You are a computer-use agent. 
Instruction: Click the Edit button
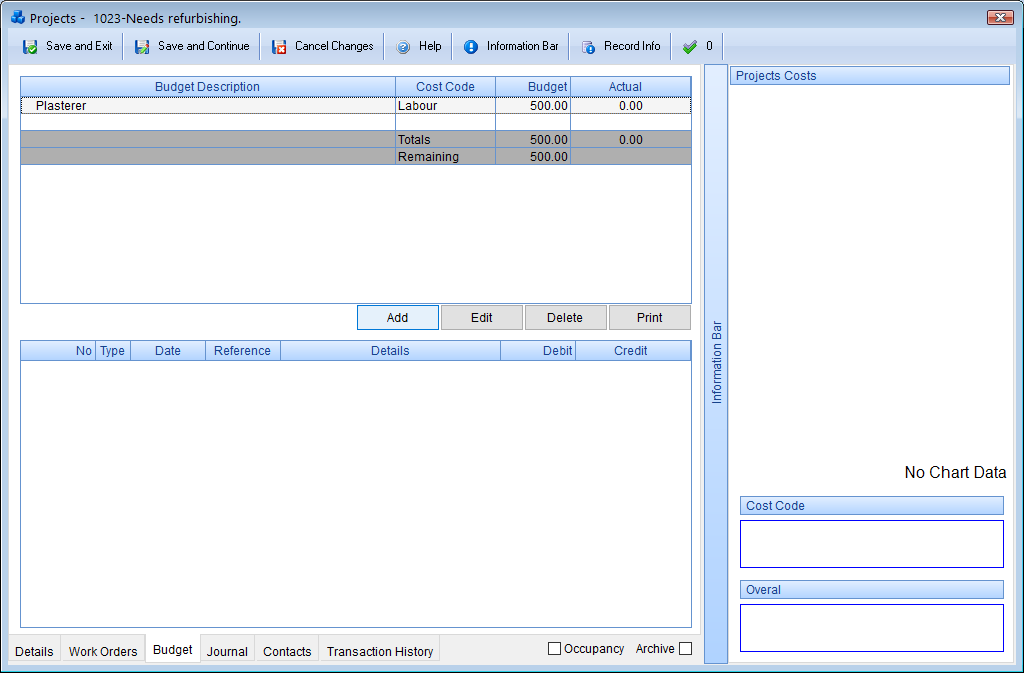coord(481,317)
